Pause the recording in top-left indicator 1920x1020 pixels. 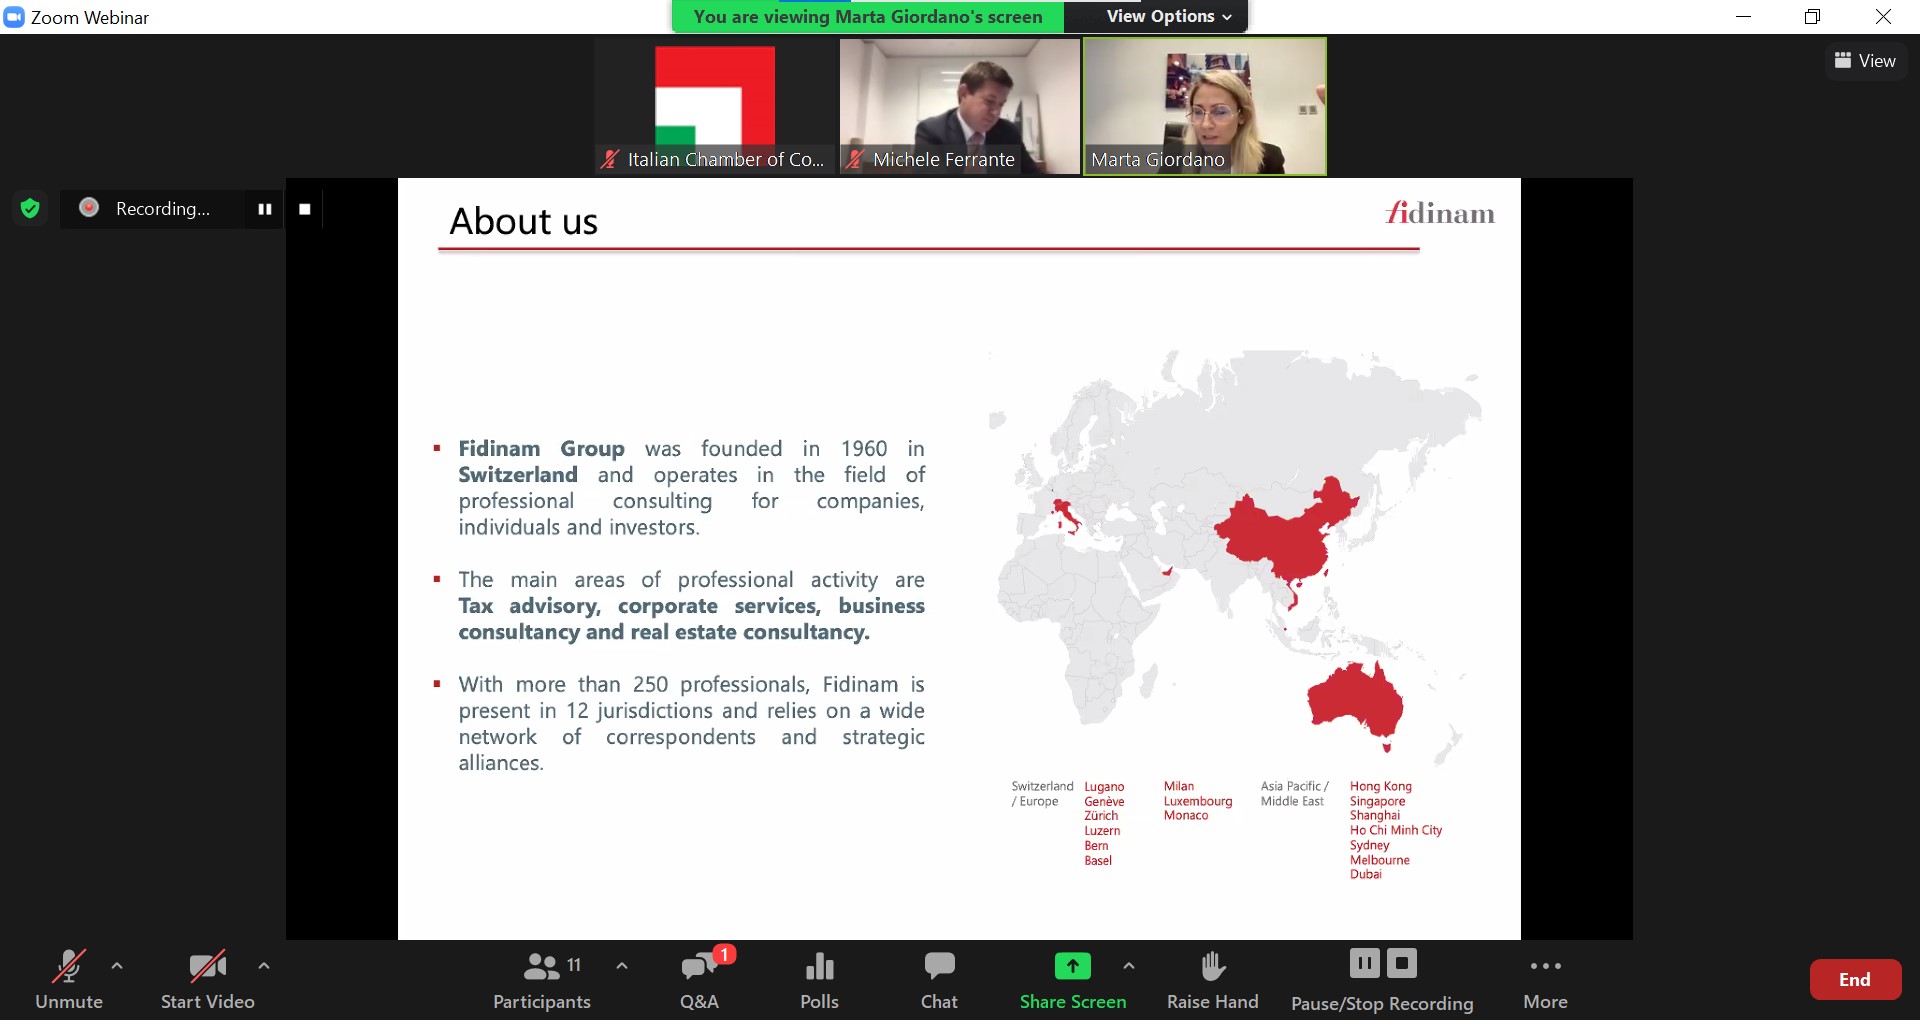pyautogui.click(x=265, y=209)
